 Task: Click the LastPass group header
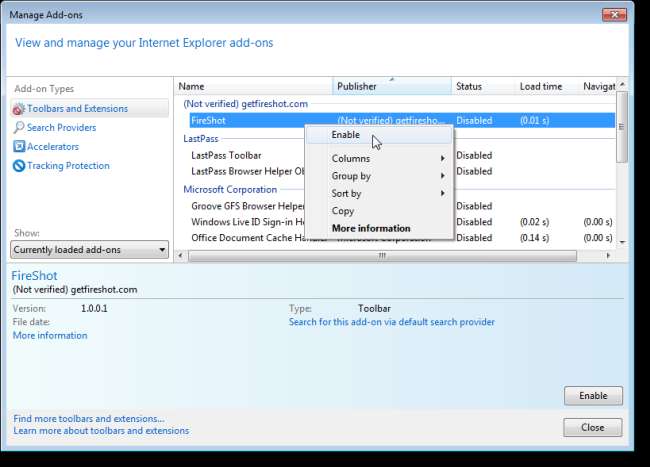pyautogui.click(x=201, y=138)
